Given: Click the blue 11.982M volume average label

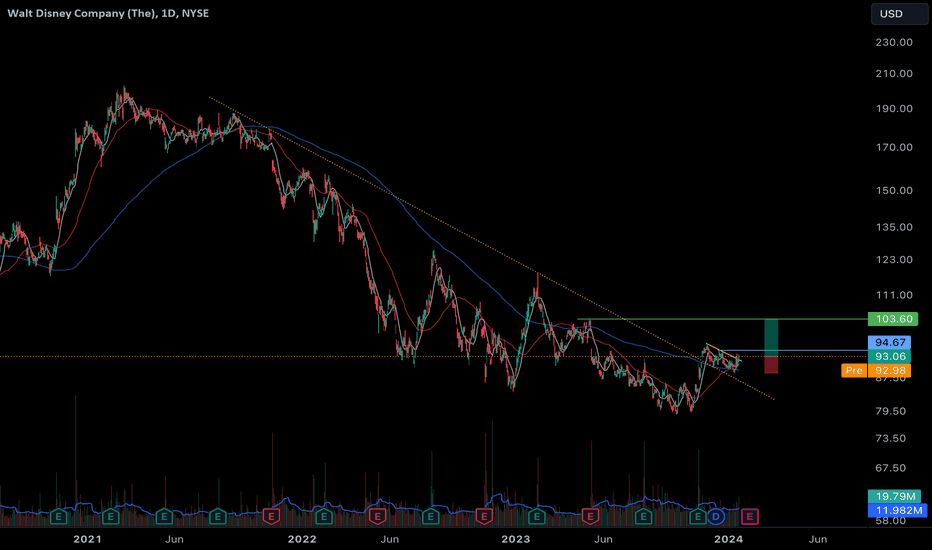Looking at the screenshot, I should point(897,510).
